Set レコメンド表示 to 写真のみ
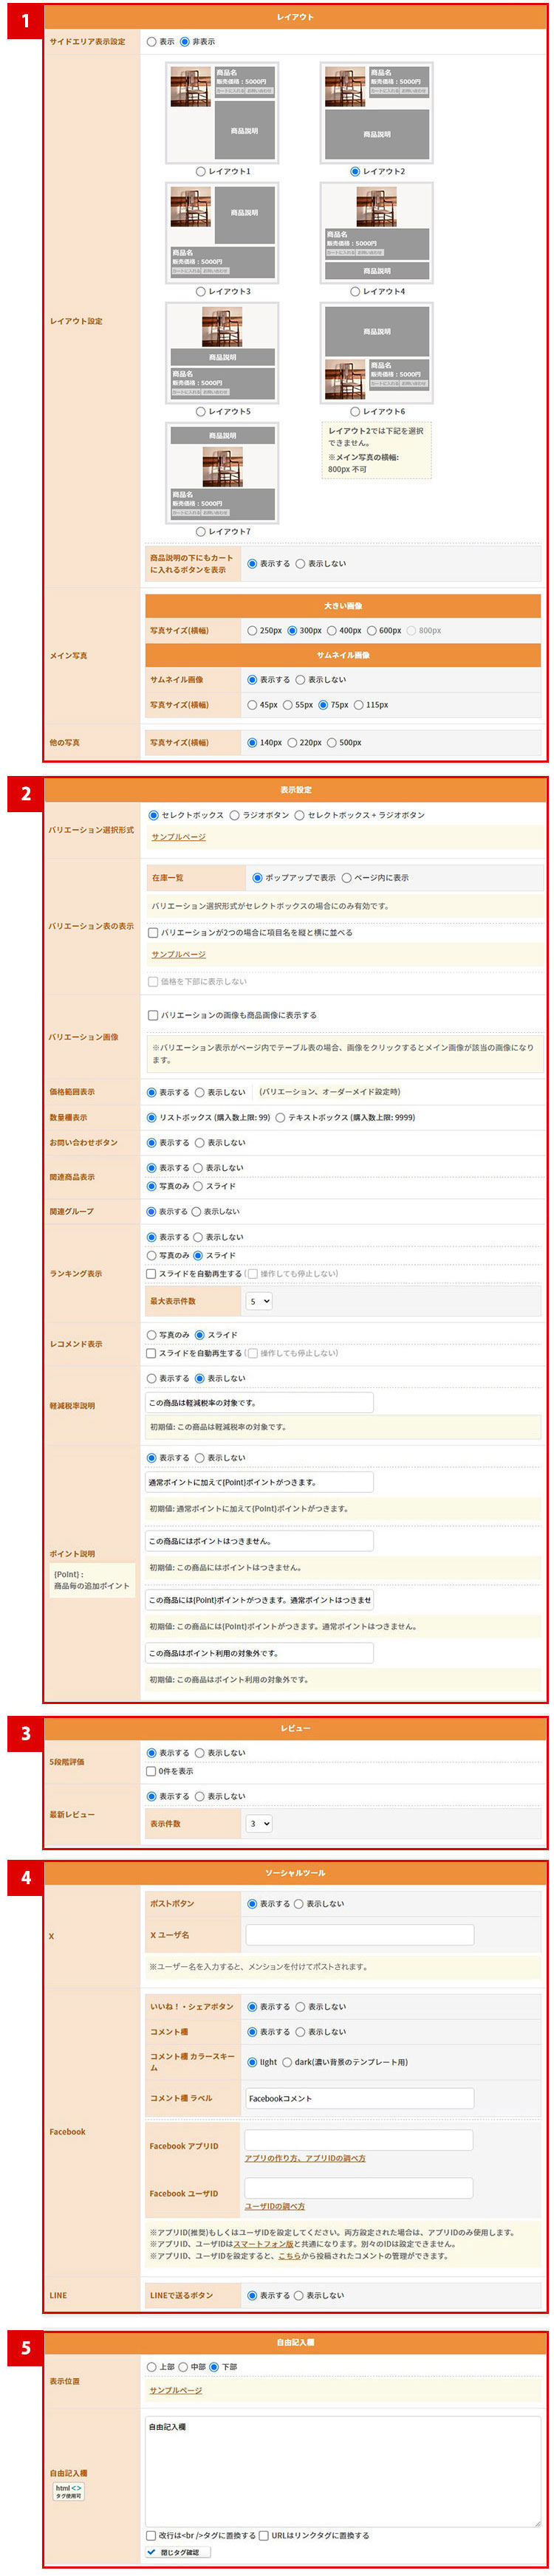 (152, 1335)
